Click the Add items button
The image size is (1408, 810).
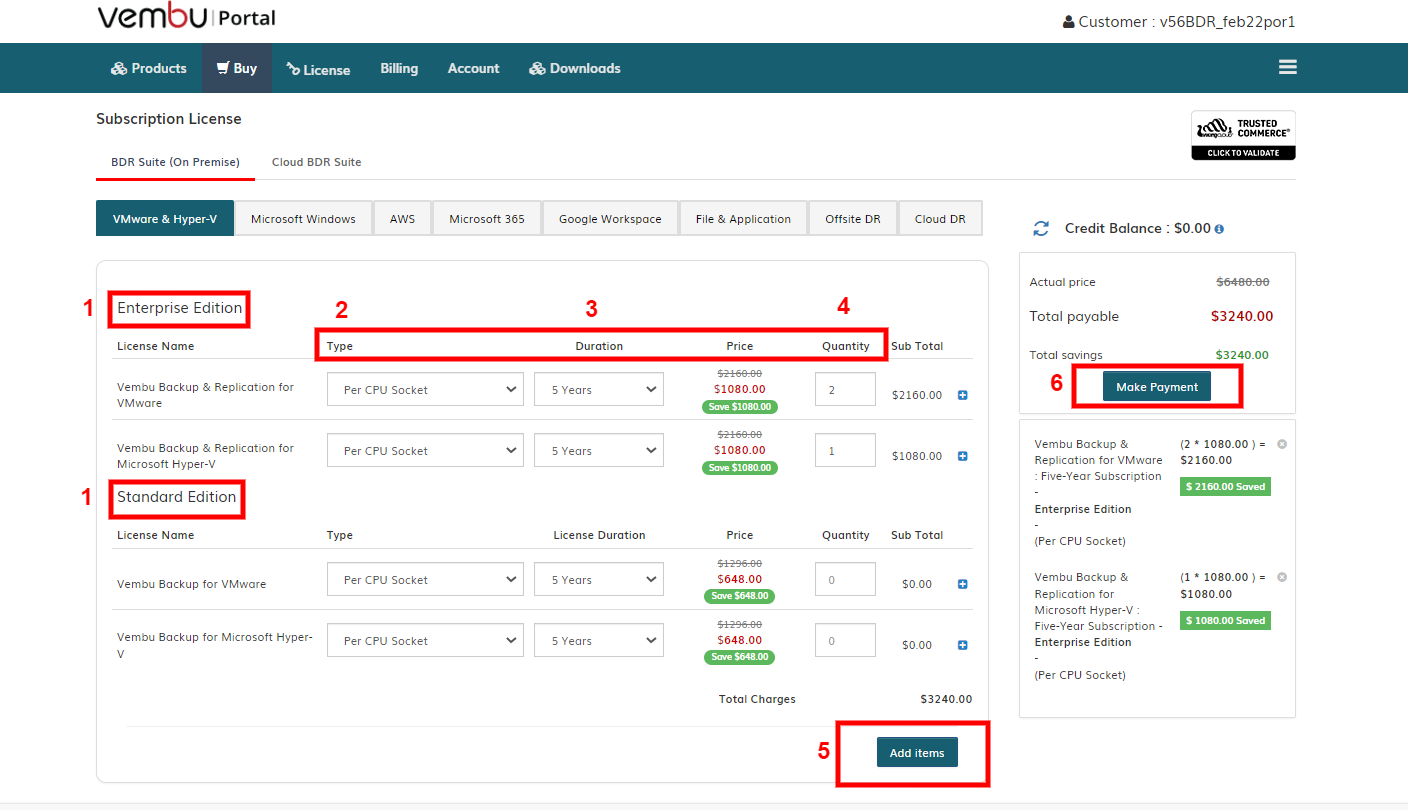click(917, 753)
